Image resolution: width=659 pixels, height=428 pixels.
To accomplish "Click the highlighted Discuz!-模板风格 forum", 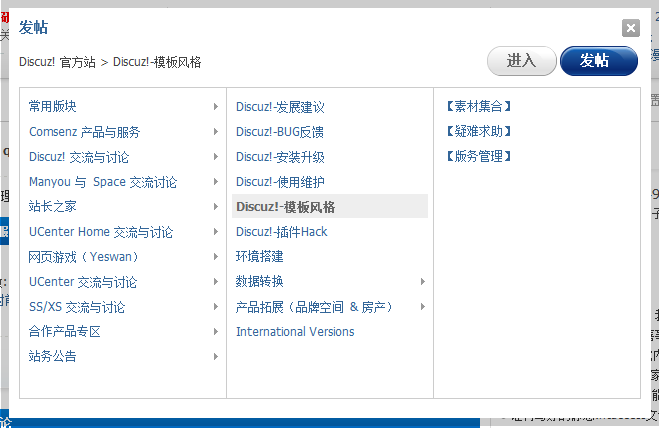I will click(330, 206).
